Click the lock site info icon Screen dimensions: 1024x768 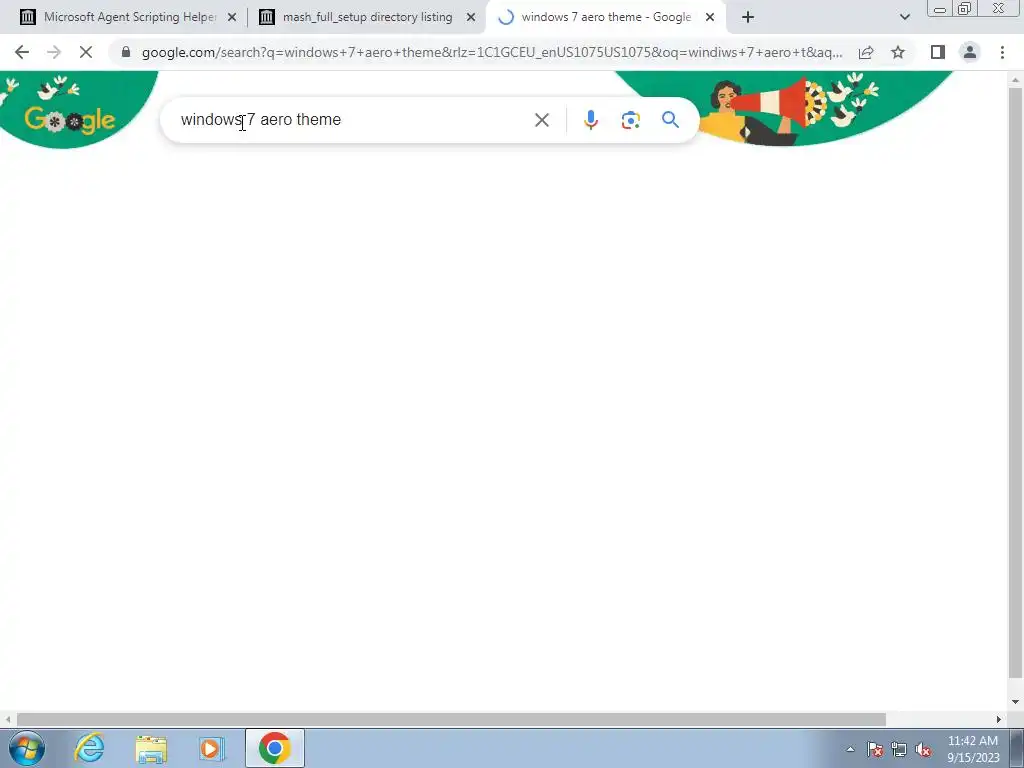(126, 52)
